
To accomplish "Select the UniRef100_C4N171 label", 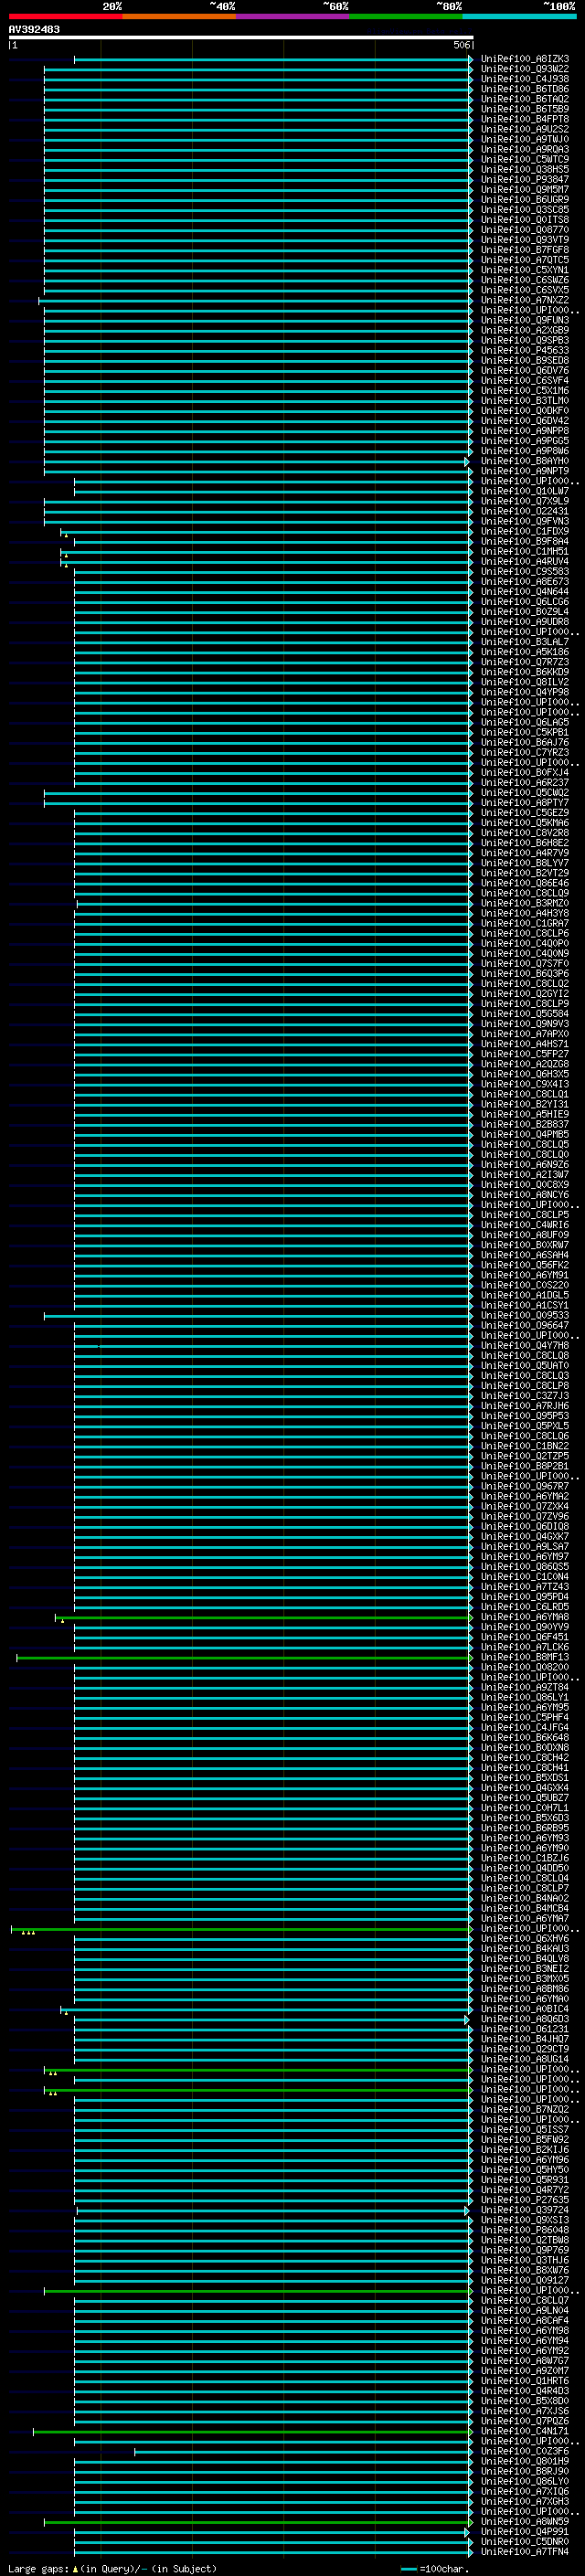I will tap(525, 2430).
